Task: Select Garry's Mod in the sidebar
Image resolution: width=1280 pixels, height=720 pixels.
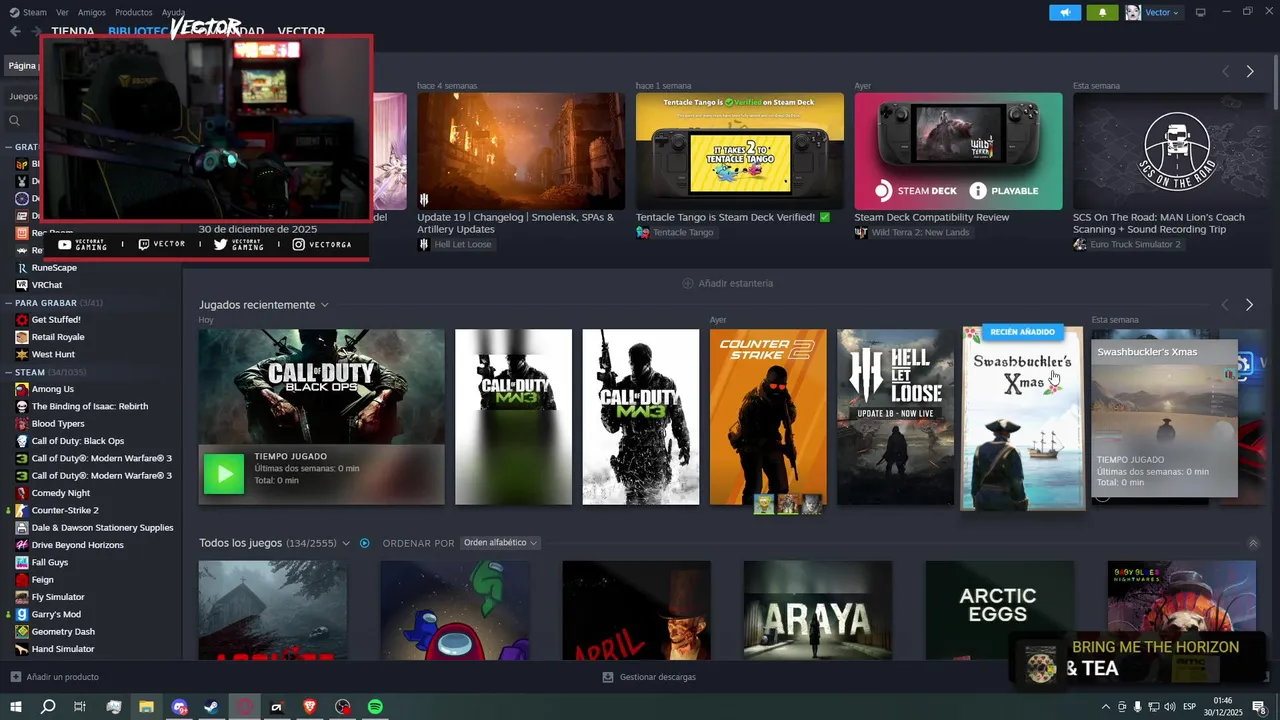Action: [56, 614]
